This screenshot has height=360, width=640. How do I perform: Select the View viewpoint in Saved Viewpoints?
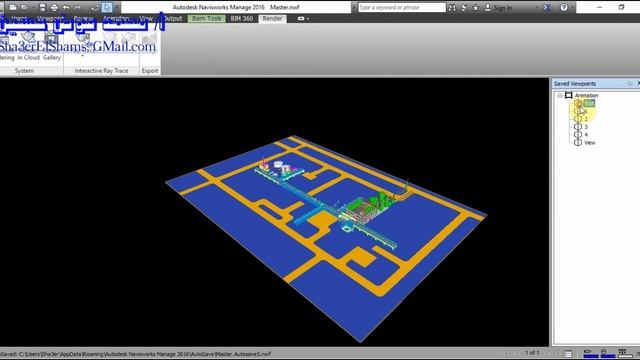[590, 142]
